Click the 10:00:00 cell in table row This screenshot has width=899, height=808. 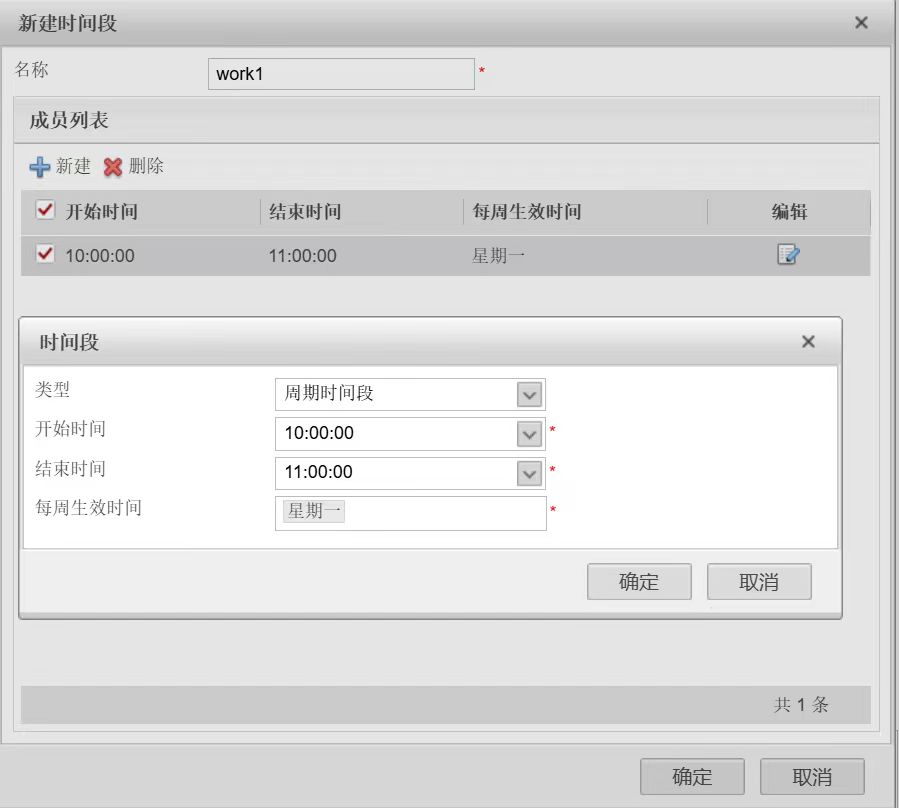pos(100,256)
